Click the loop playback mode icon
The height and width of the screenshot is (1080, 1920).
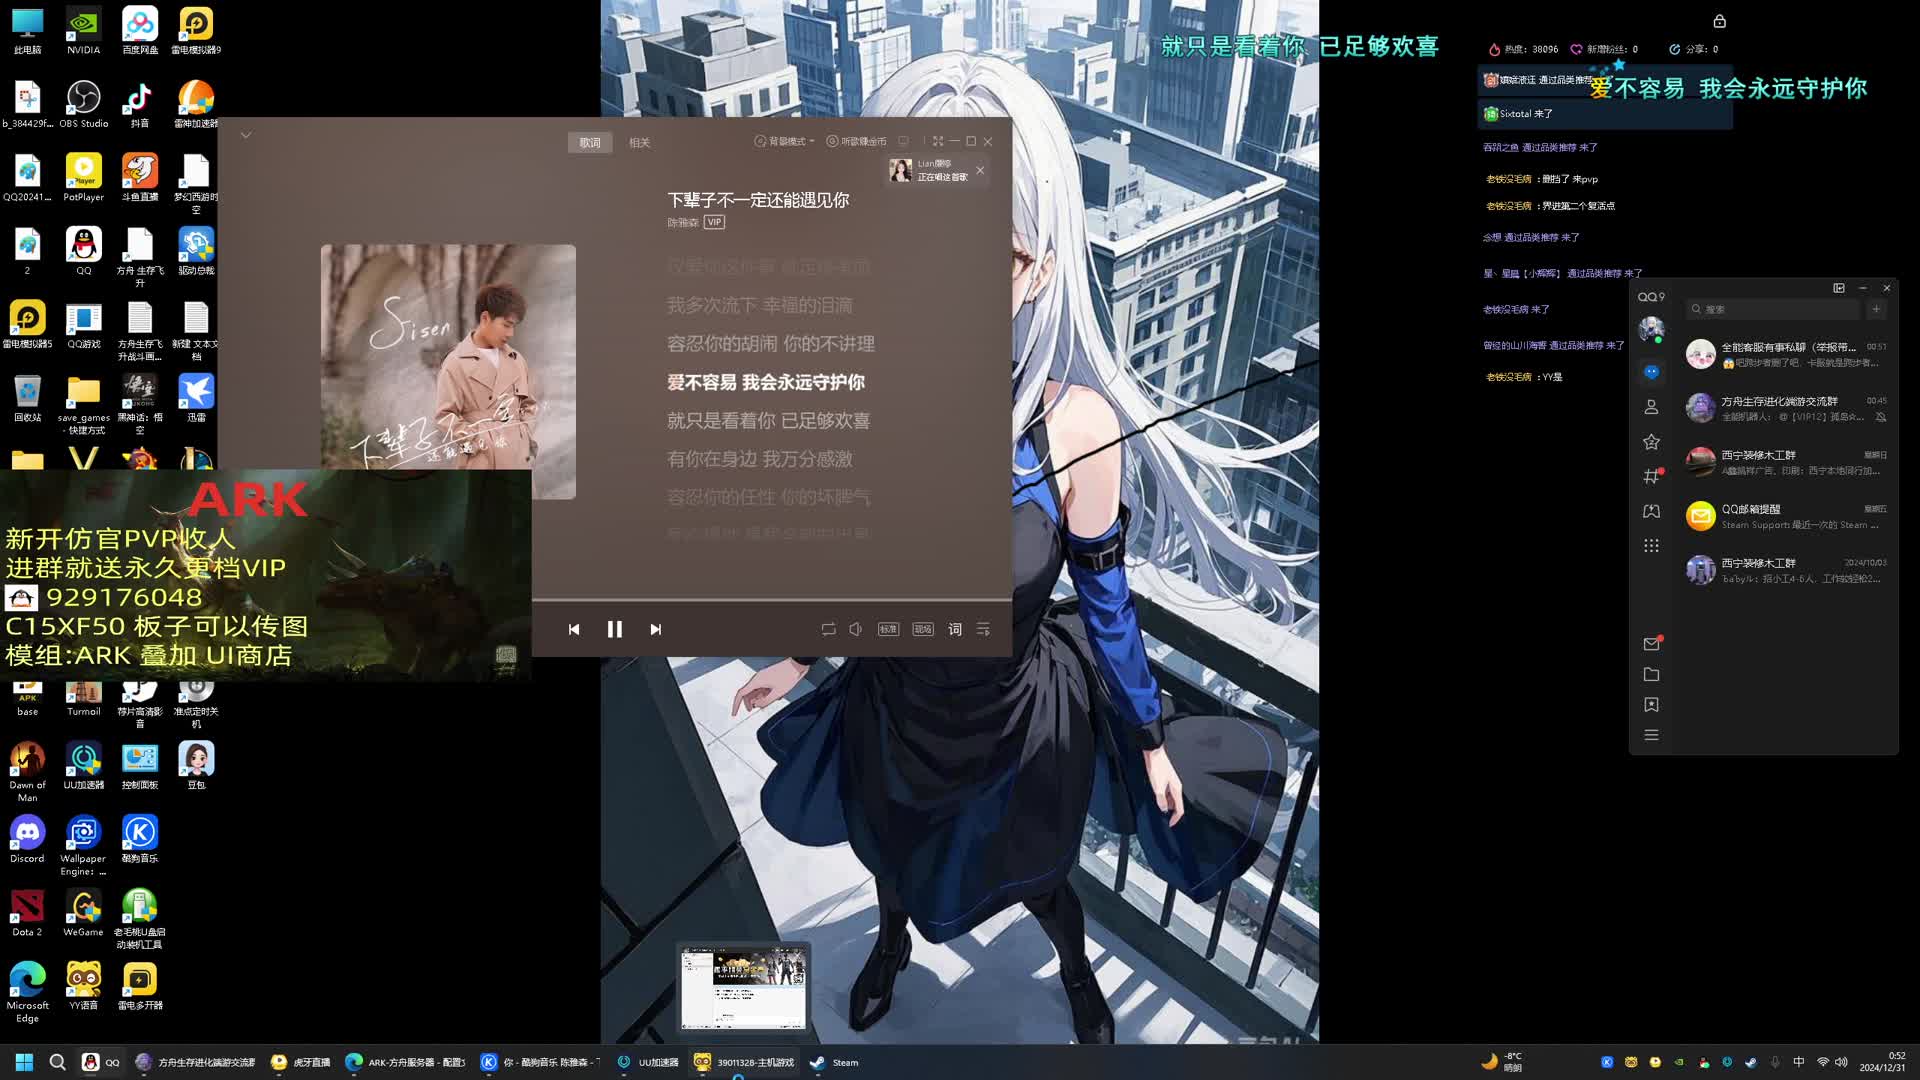click(x=829, y=629)
